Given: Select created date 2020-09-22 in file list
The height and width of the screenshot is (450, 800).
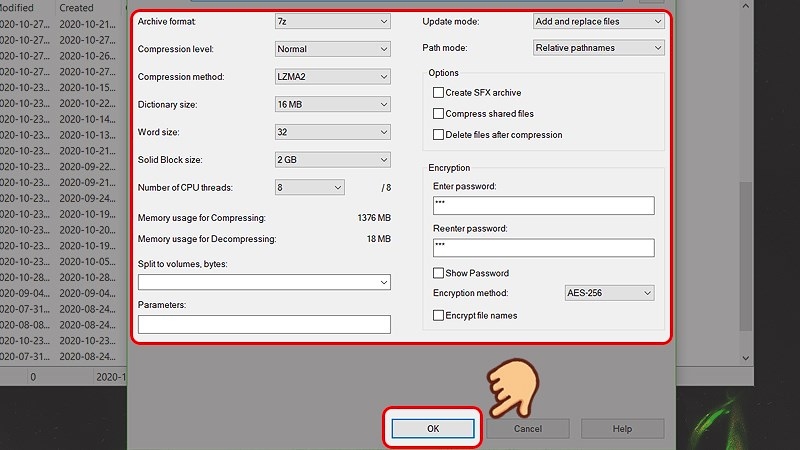Looking at the screenshot, I should [87, 166].
